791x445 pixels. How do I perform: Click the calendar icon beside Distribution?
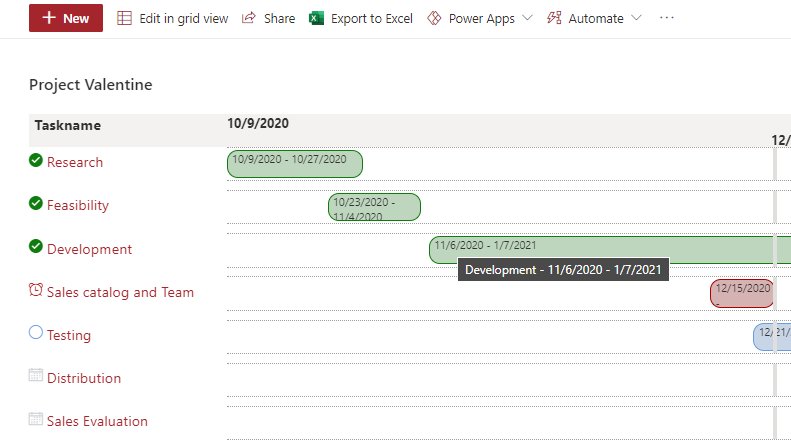tap(36, 375)
